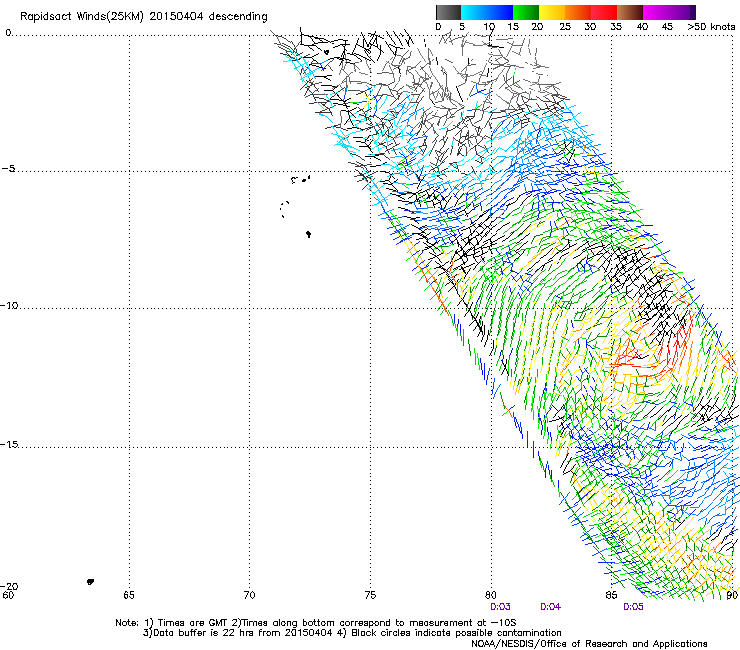Click the NOAA/NESDIS credit text
Viewport: 740px width, 650px height.
pos(589,643)
